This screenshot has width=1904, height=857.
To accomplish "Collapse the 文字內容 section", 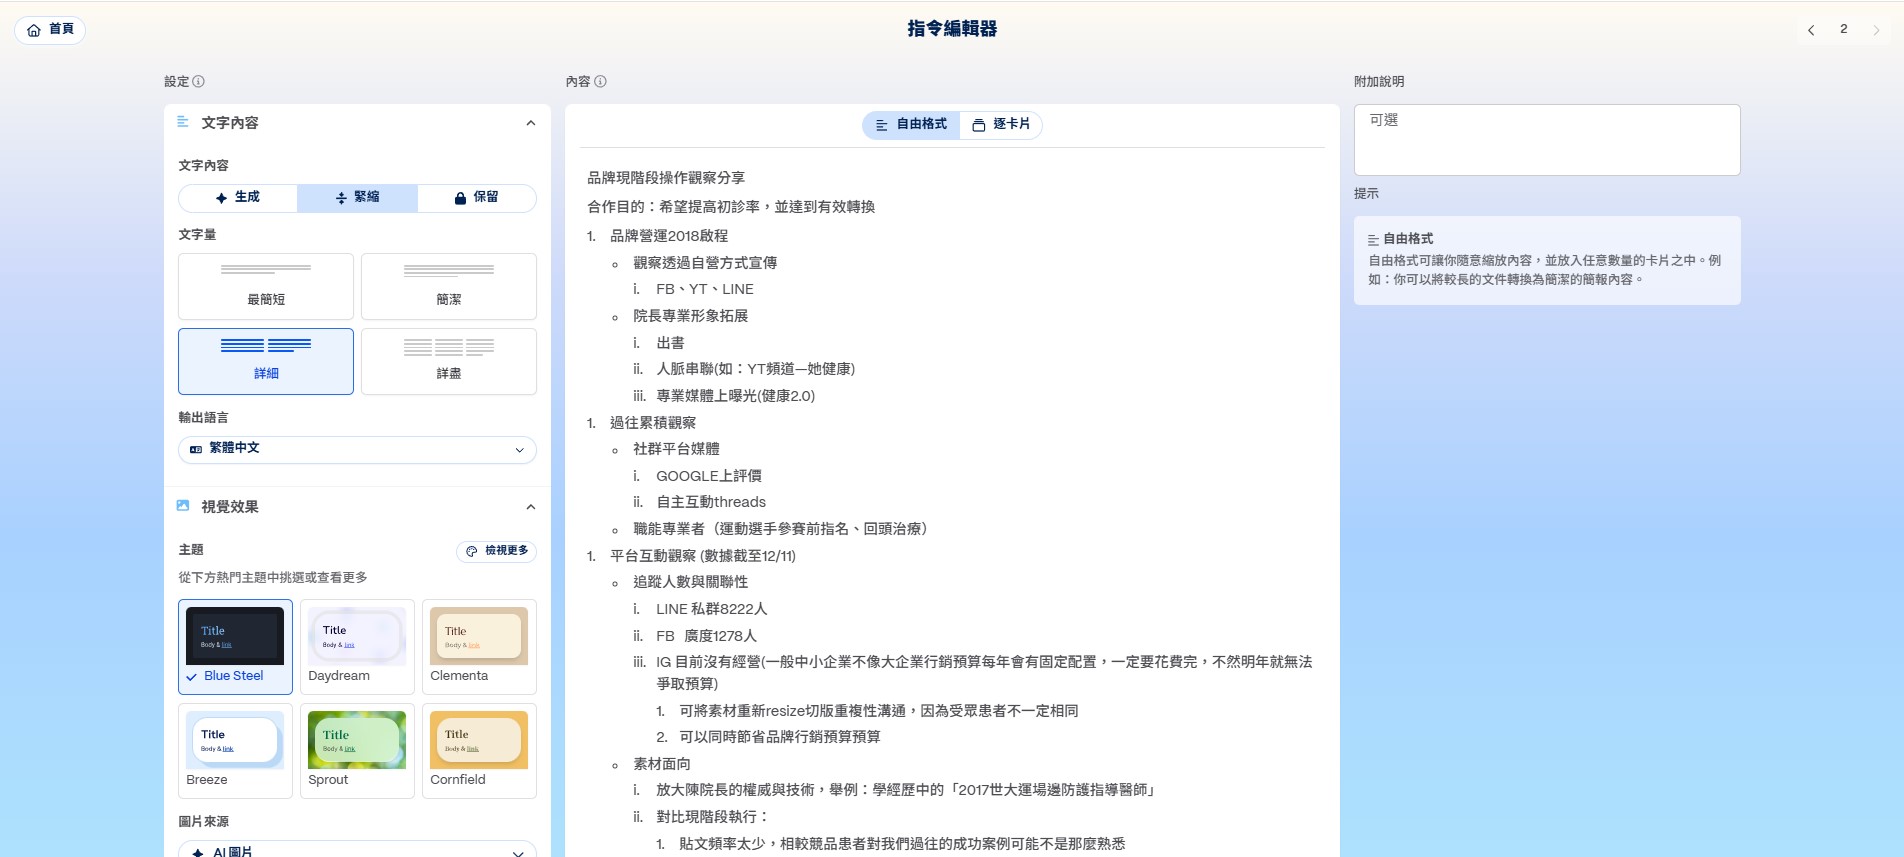I will (531, 123).
